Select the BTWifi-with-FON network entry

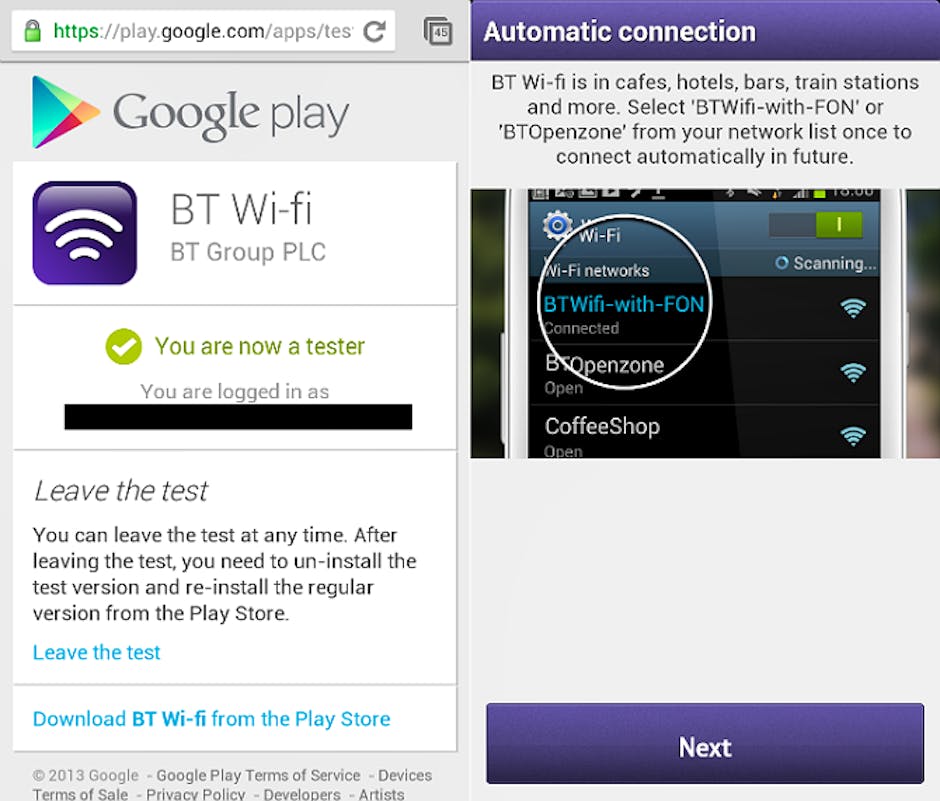coord(704,312)
